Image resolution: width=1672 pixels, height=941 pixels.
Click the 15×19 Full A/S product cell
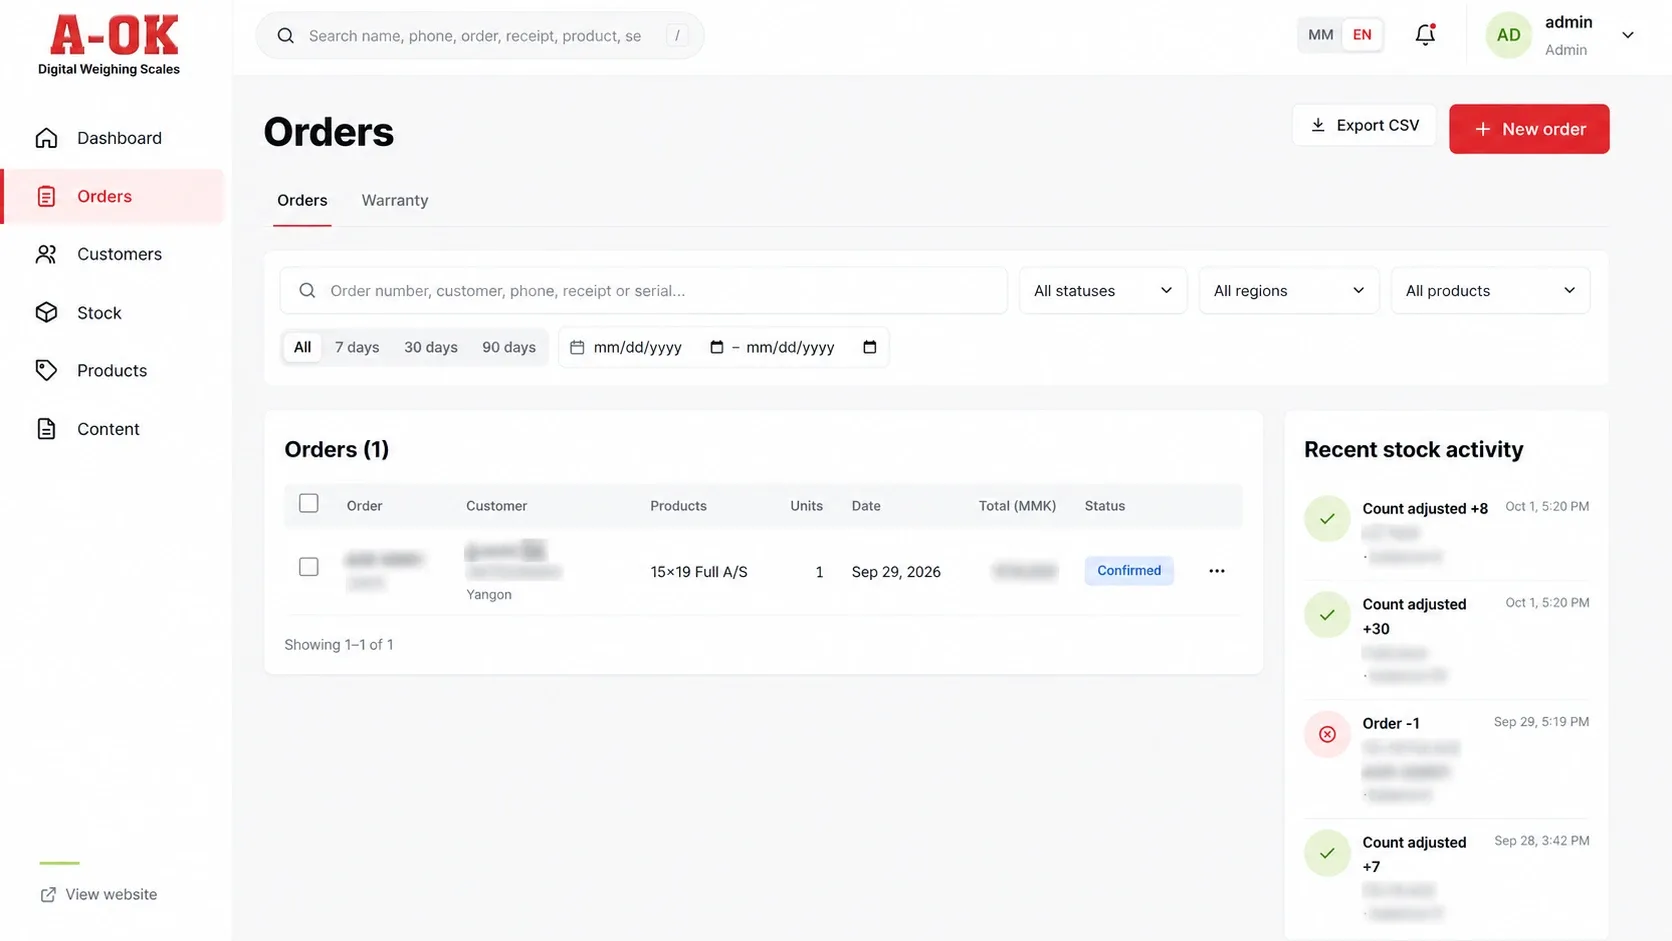click(x=699, y=572)
